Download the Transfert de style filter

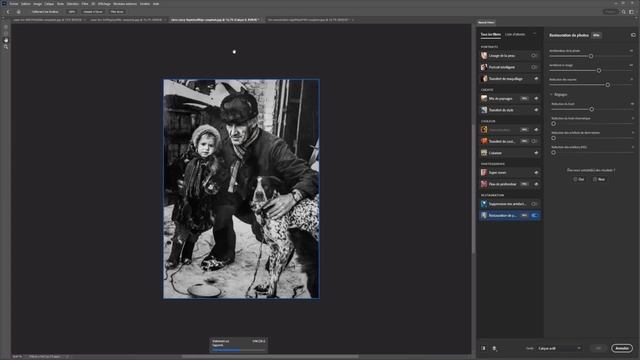click(536, 110)
